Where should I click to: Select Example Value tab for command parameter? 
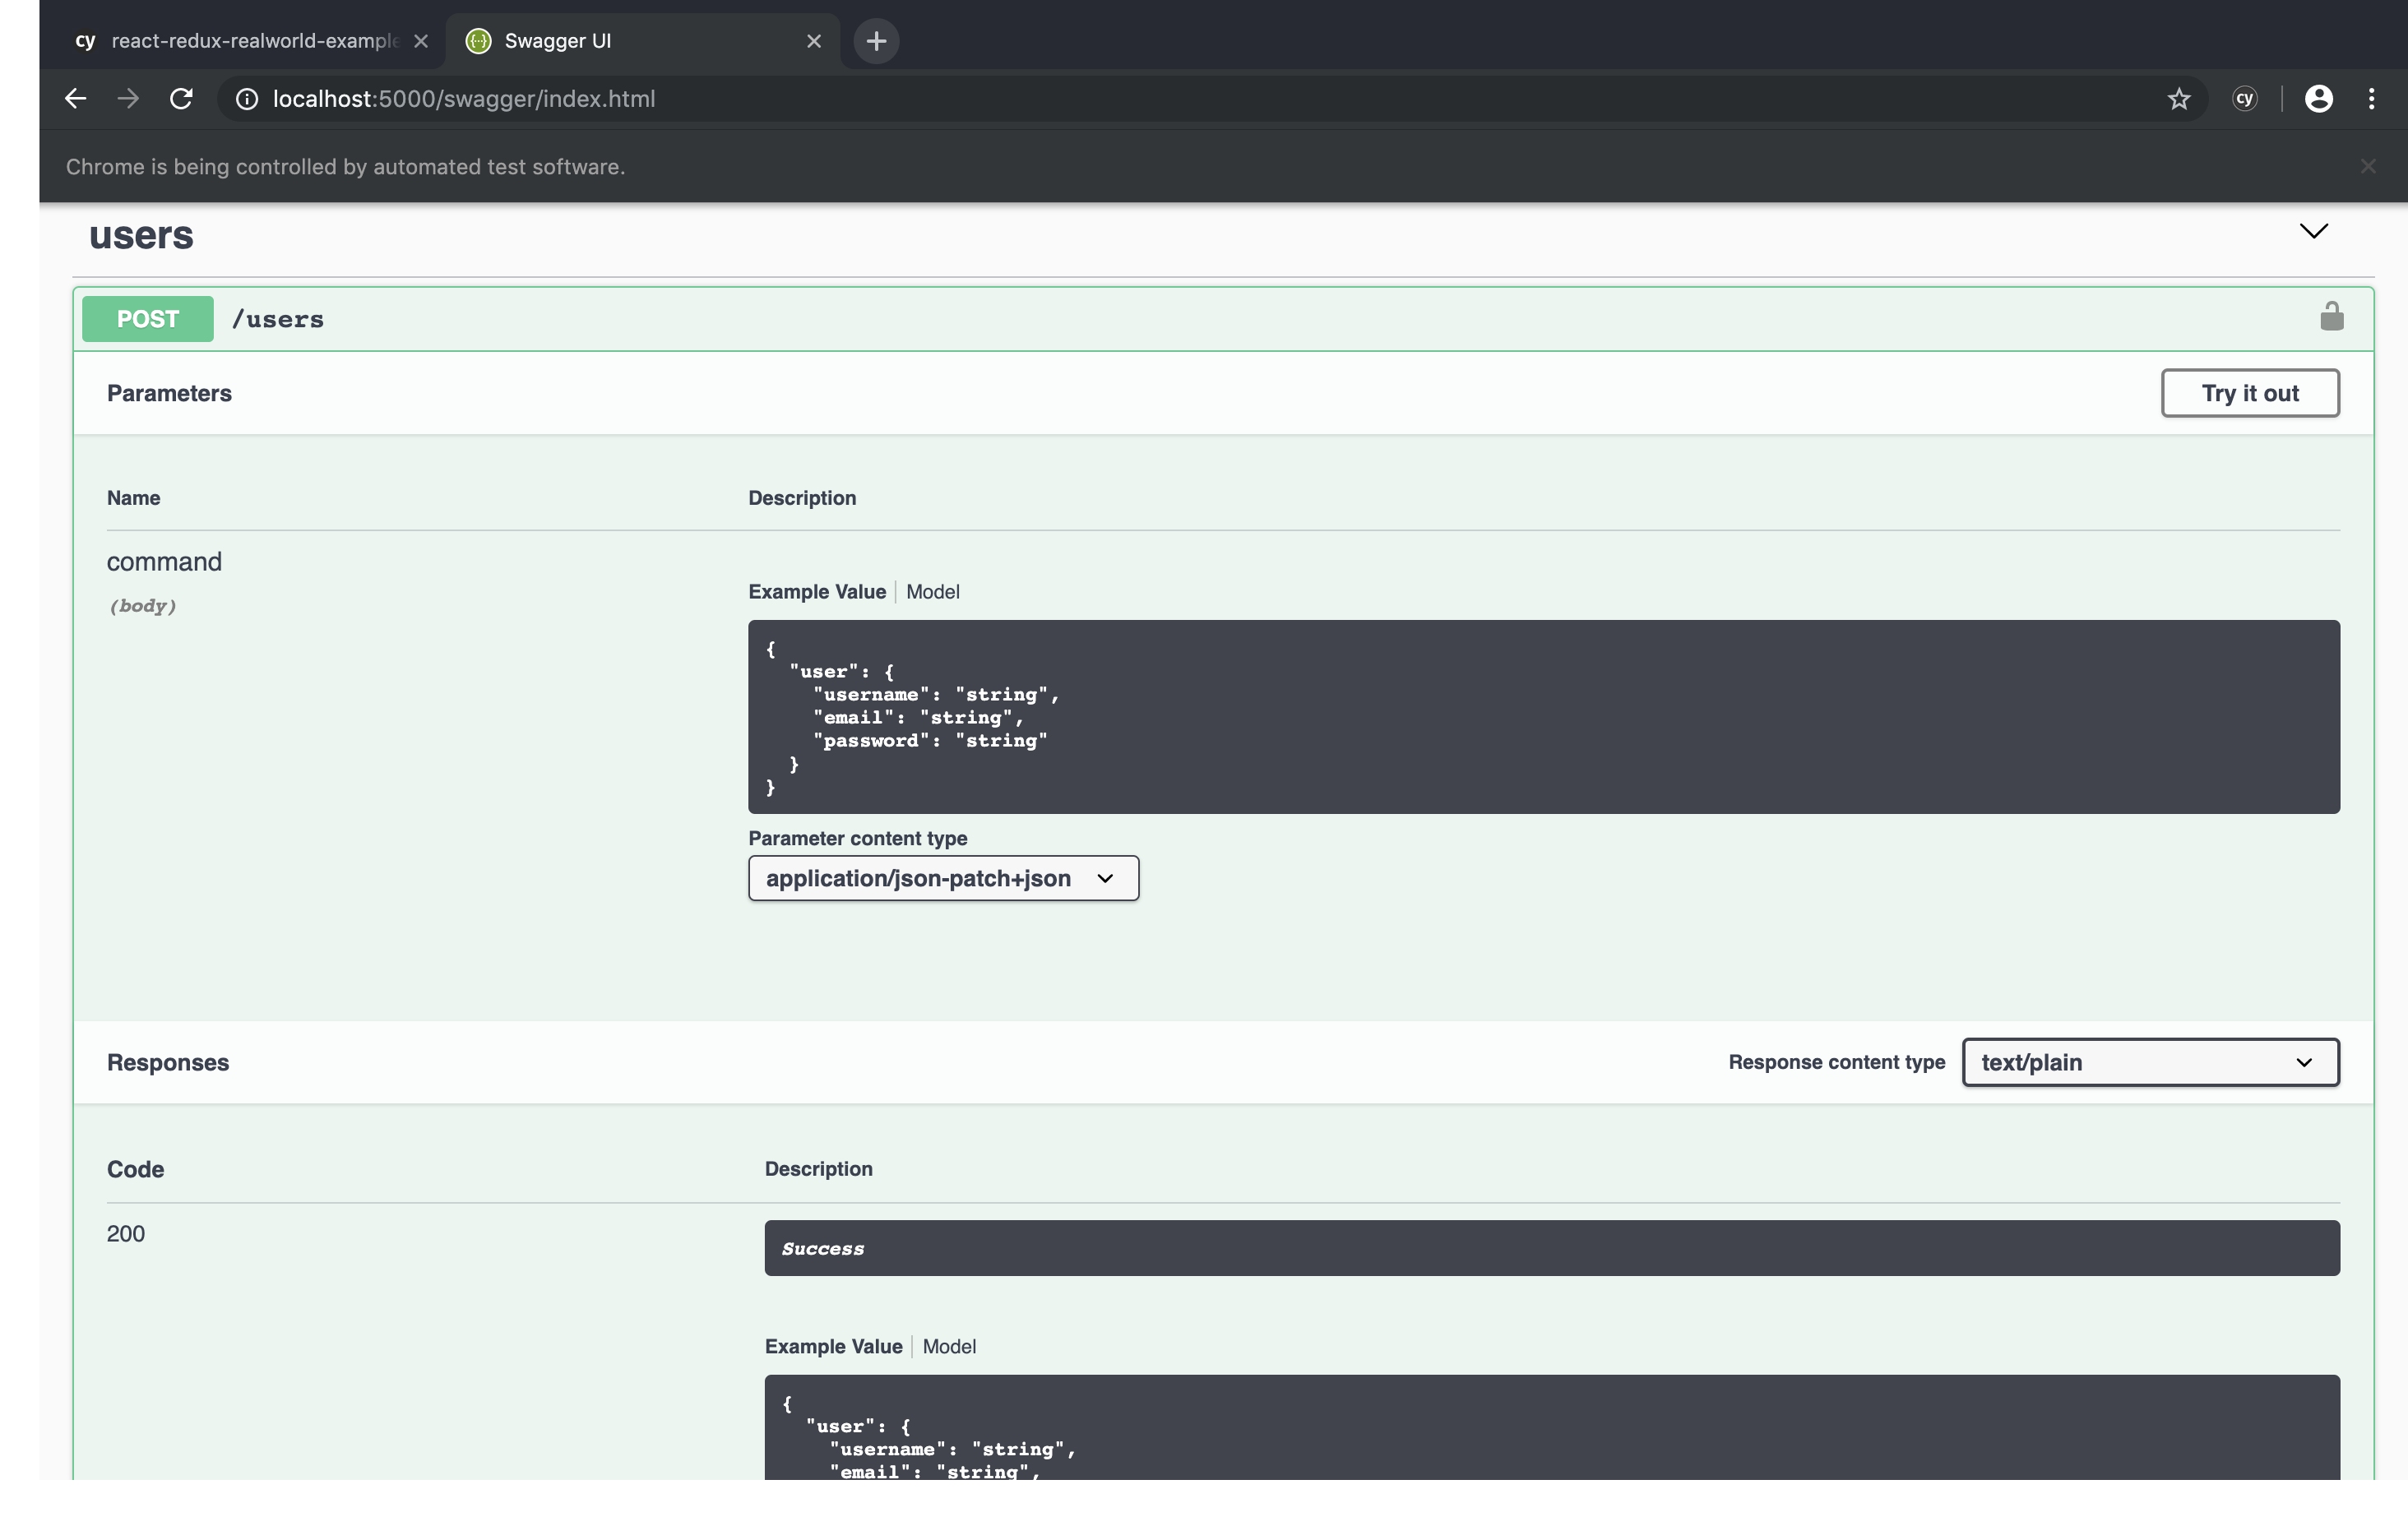click(x=817, y=592)
